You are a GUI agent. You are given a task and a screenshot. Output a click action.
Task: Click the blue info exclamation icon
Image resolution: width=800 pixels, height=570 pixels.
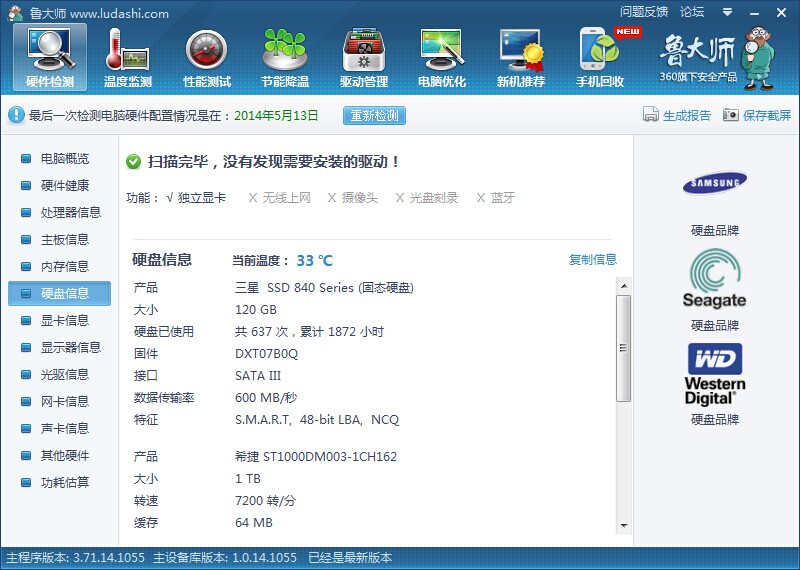coord(16,115)
